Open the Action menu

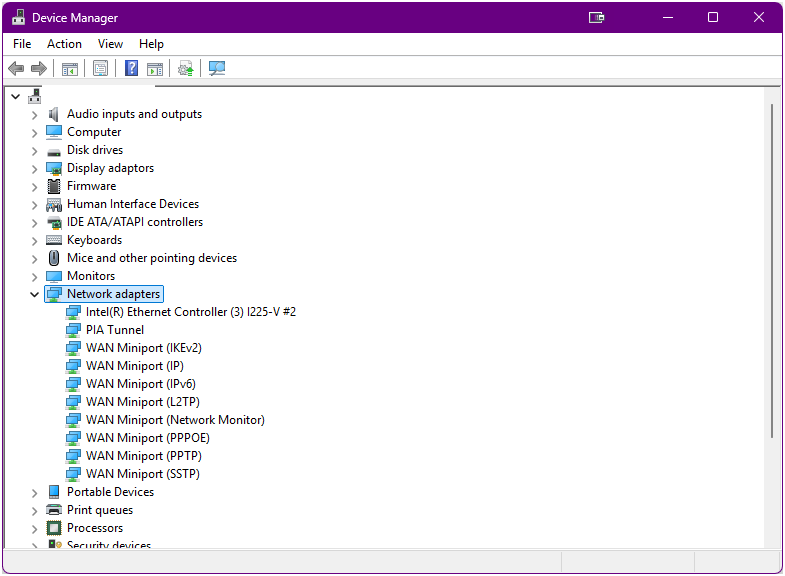[64, 44]
